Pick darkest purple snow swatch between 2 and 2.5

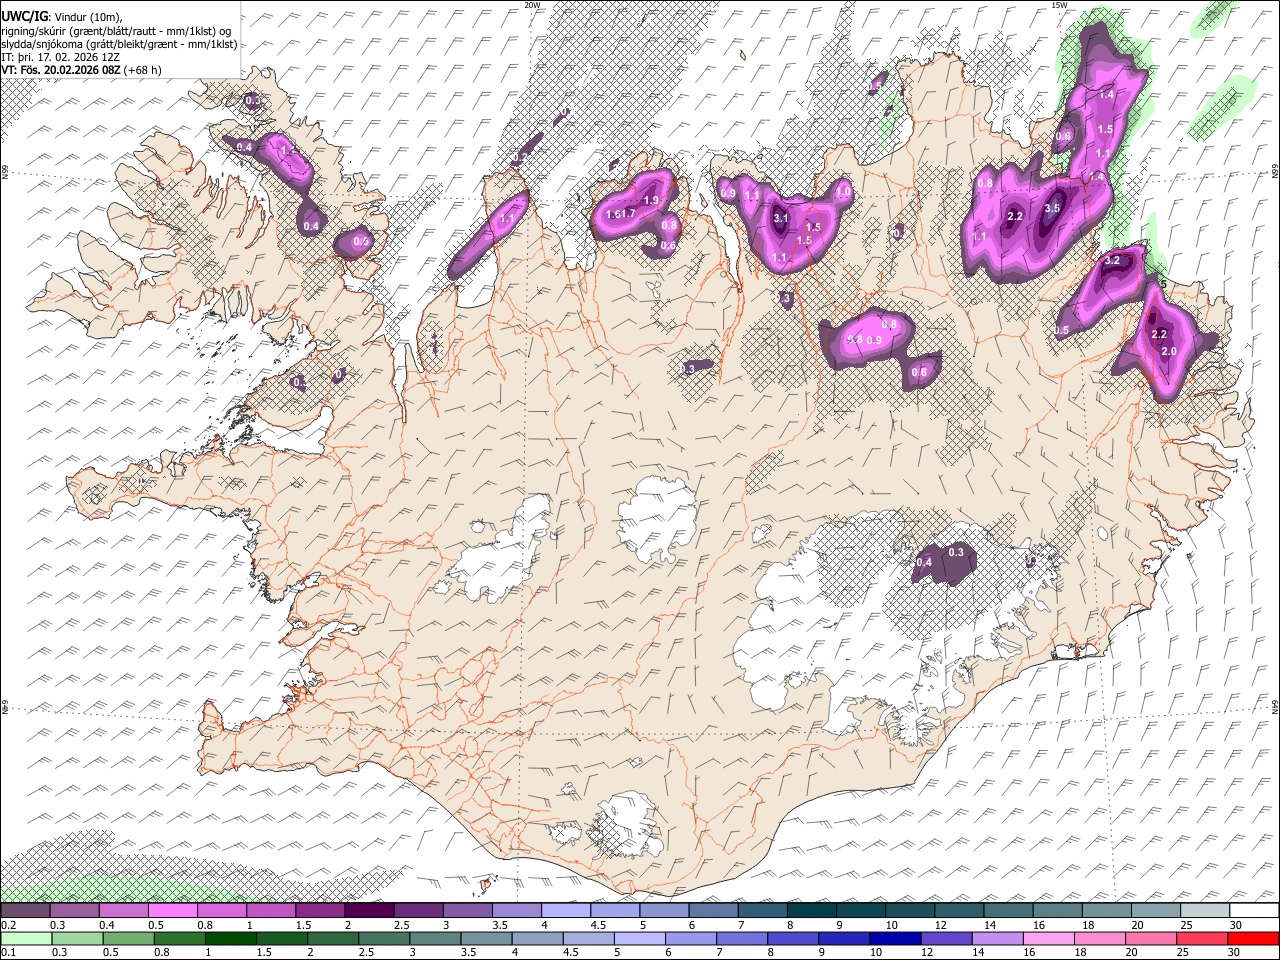pyautogui.click(x=369, y=911)
